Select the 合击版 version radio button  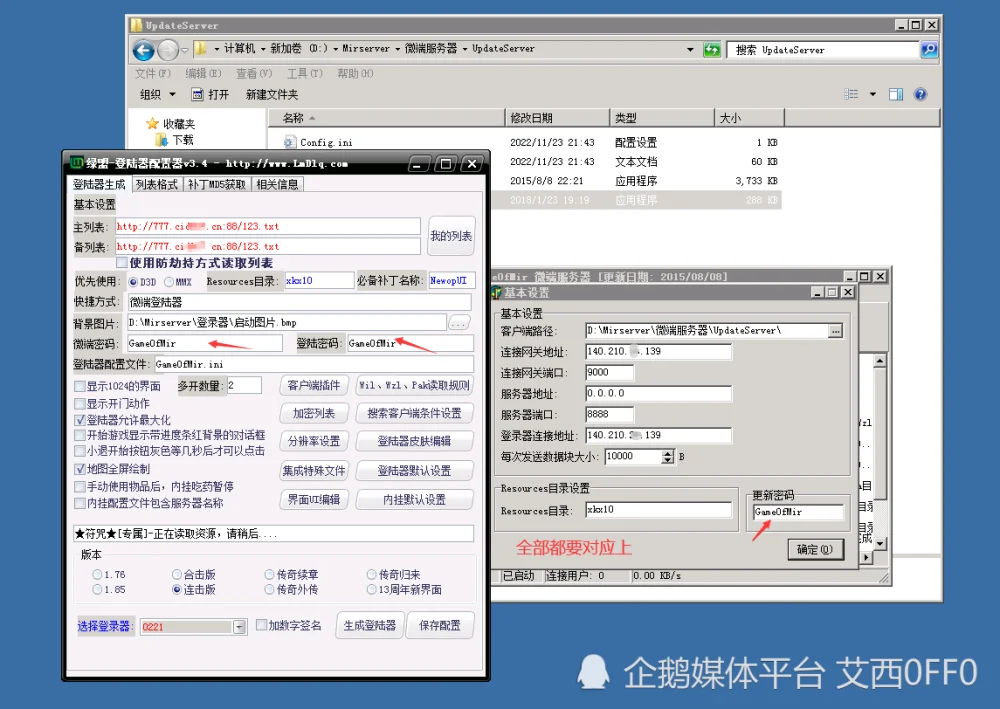(177, 575)
